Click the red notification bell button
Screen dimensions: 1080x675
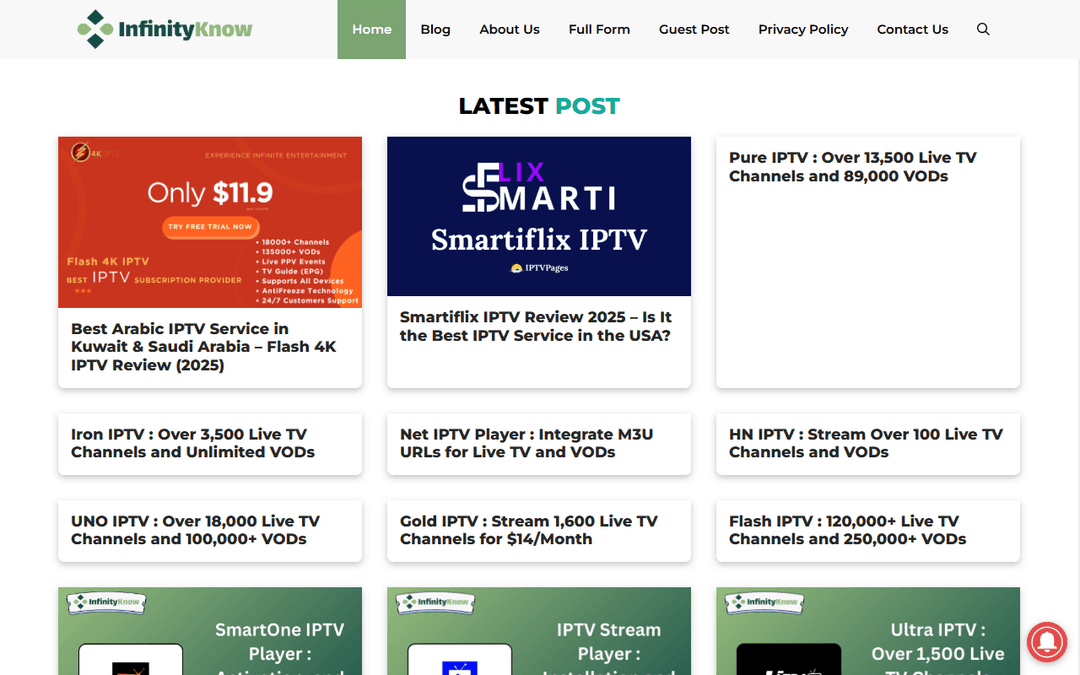pos(1046,641)
